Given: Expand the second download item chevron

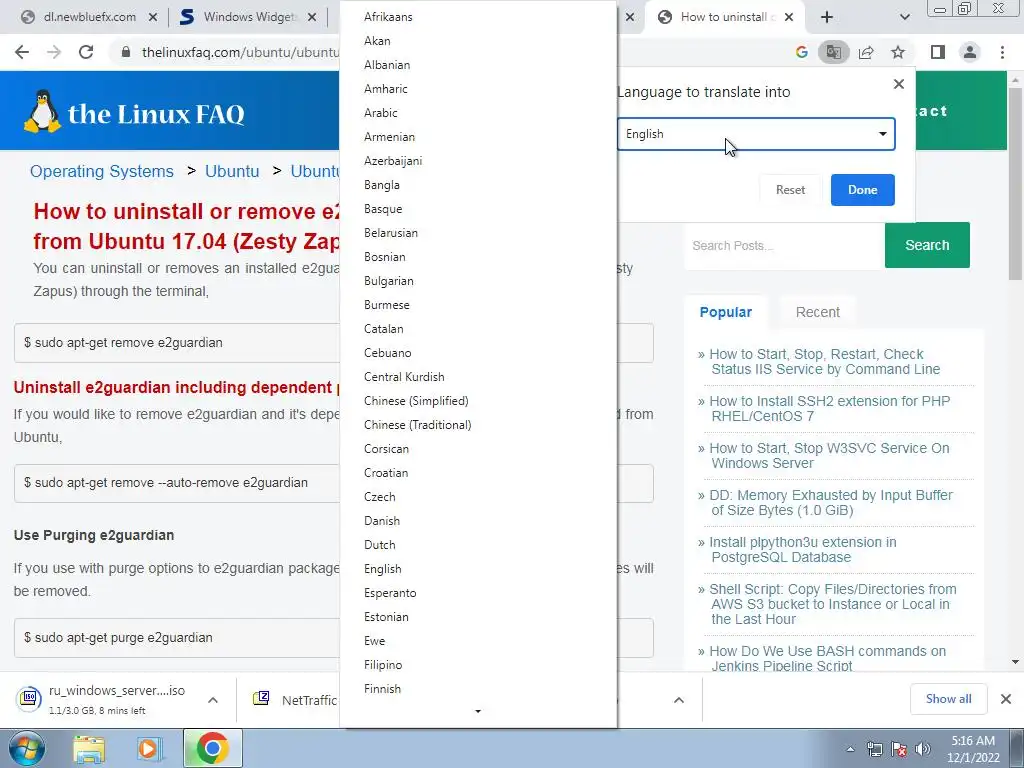Looking at the screenshot, I should (679, 700).
